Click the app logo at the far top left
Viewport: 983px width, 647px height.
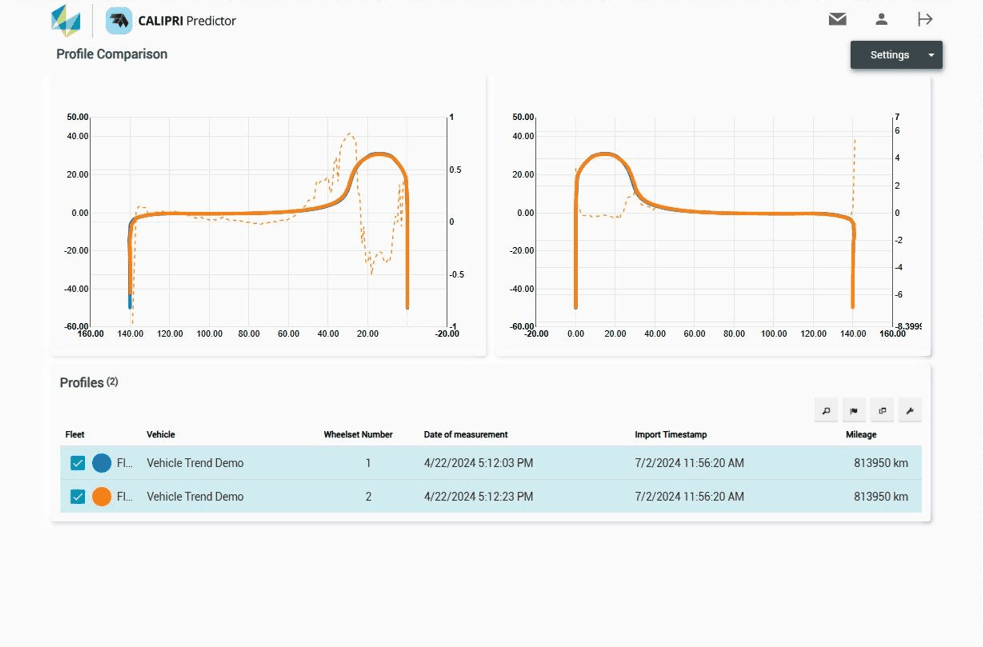coord(63,18)
